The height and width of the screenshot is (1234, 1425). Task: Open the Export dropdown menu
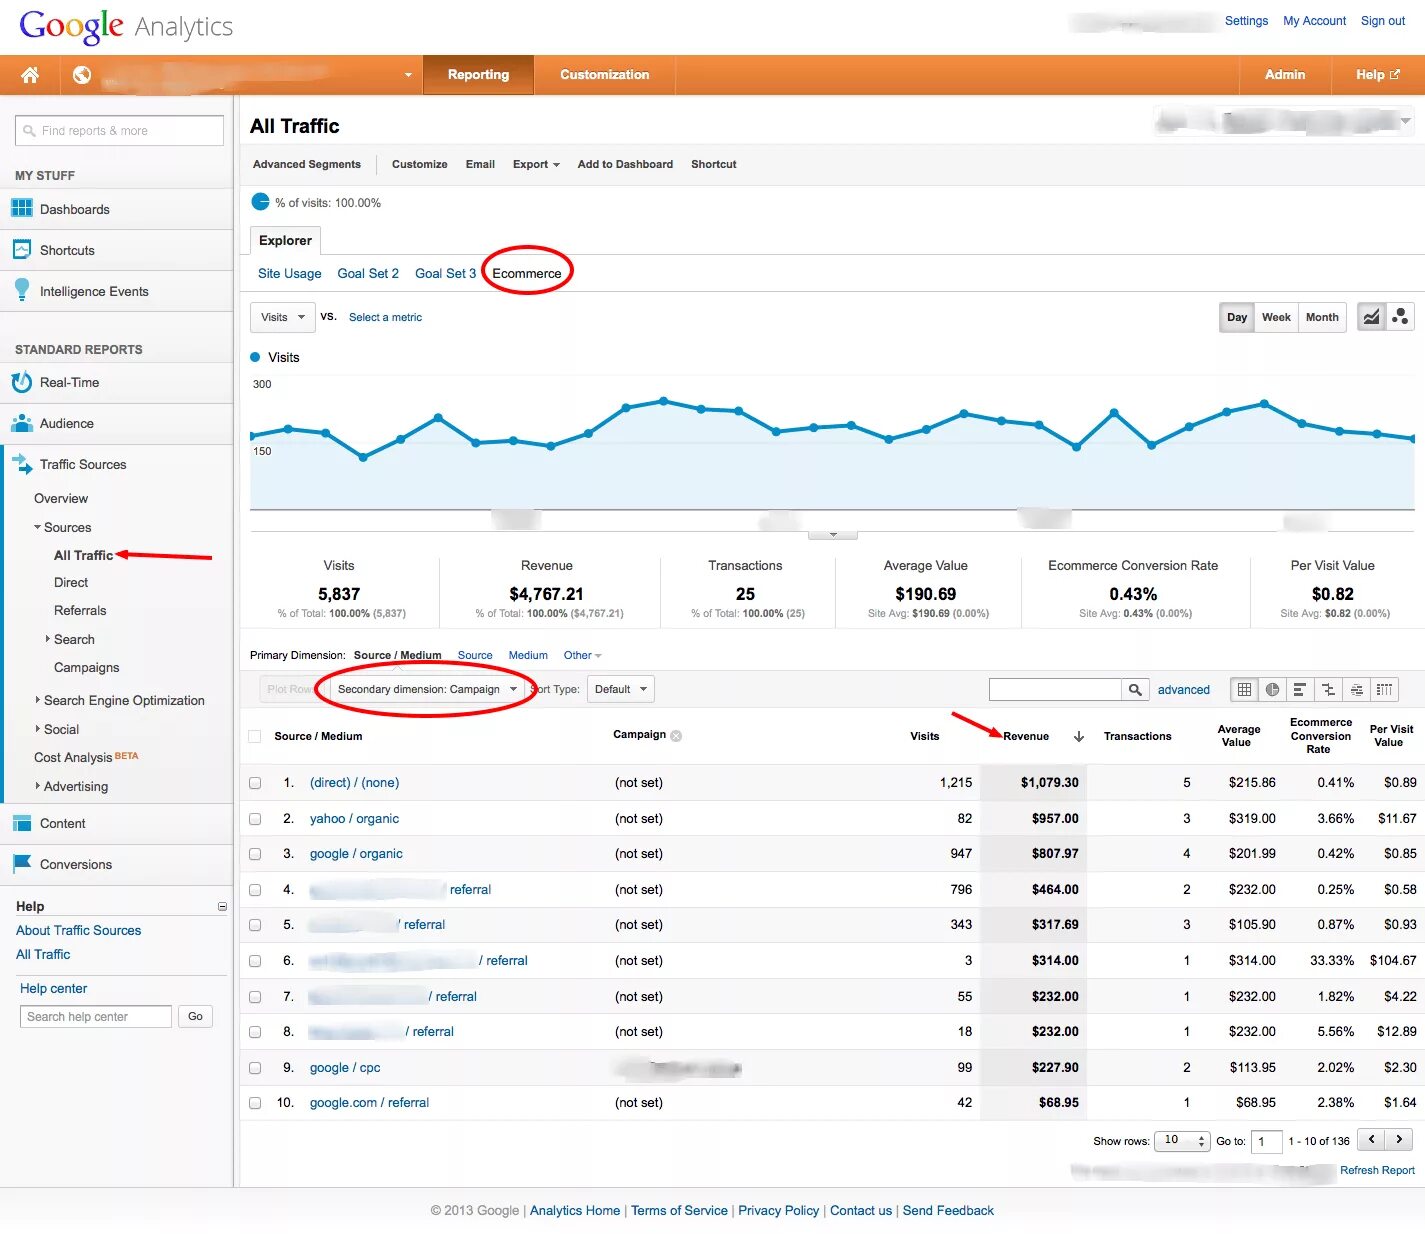(536, 164)
